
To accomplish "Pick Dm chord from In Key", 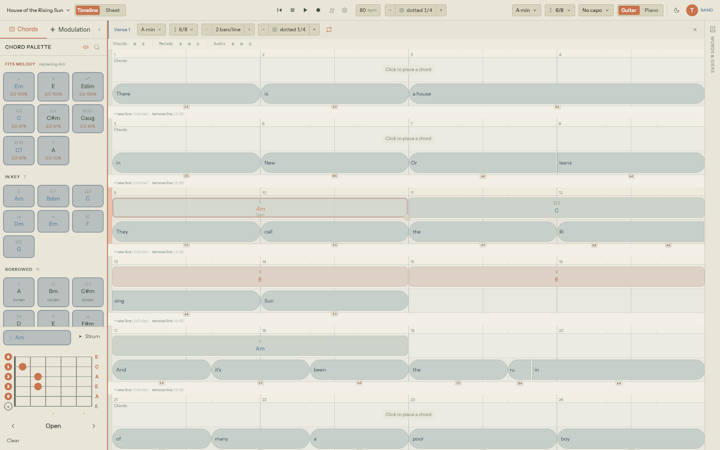I will [19, 221].
